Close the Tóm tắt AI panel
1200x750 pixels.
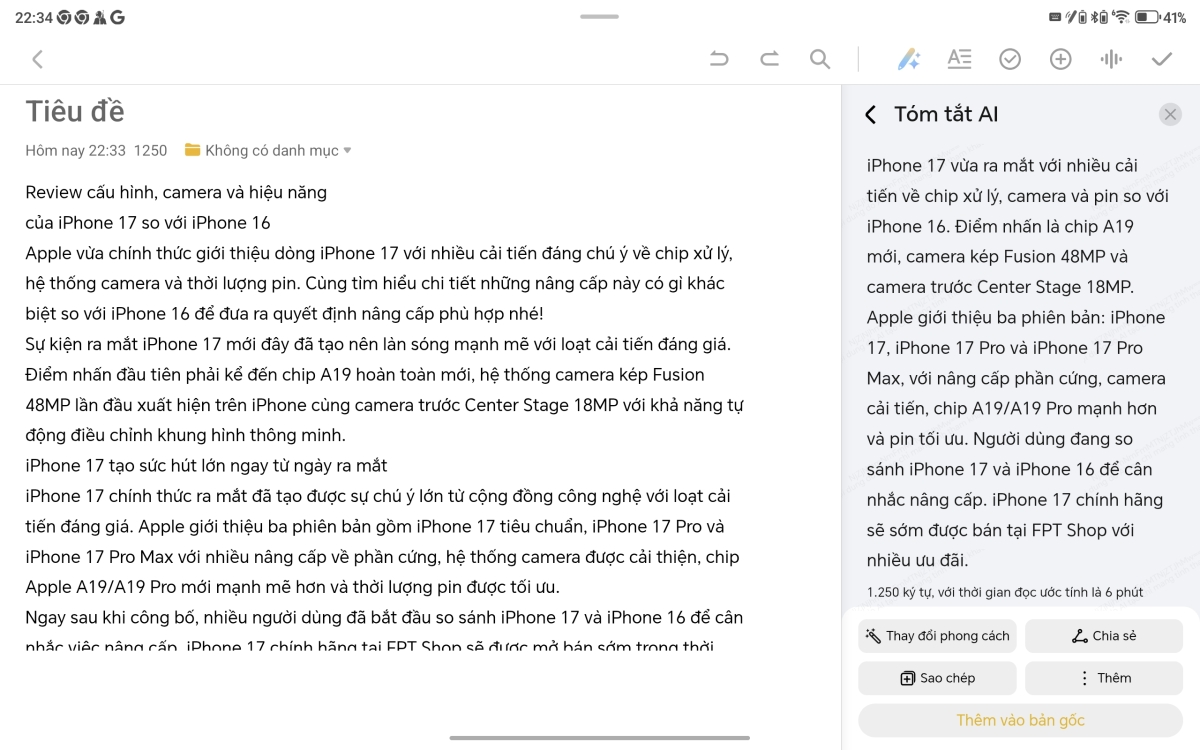[x=1170, y=115]
